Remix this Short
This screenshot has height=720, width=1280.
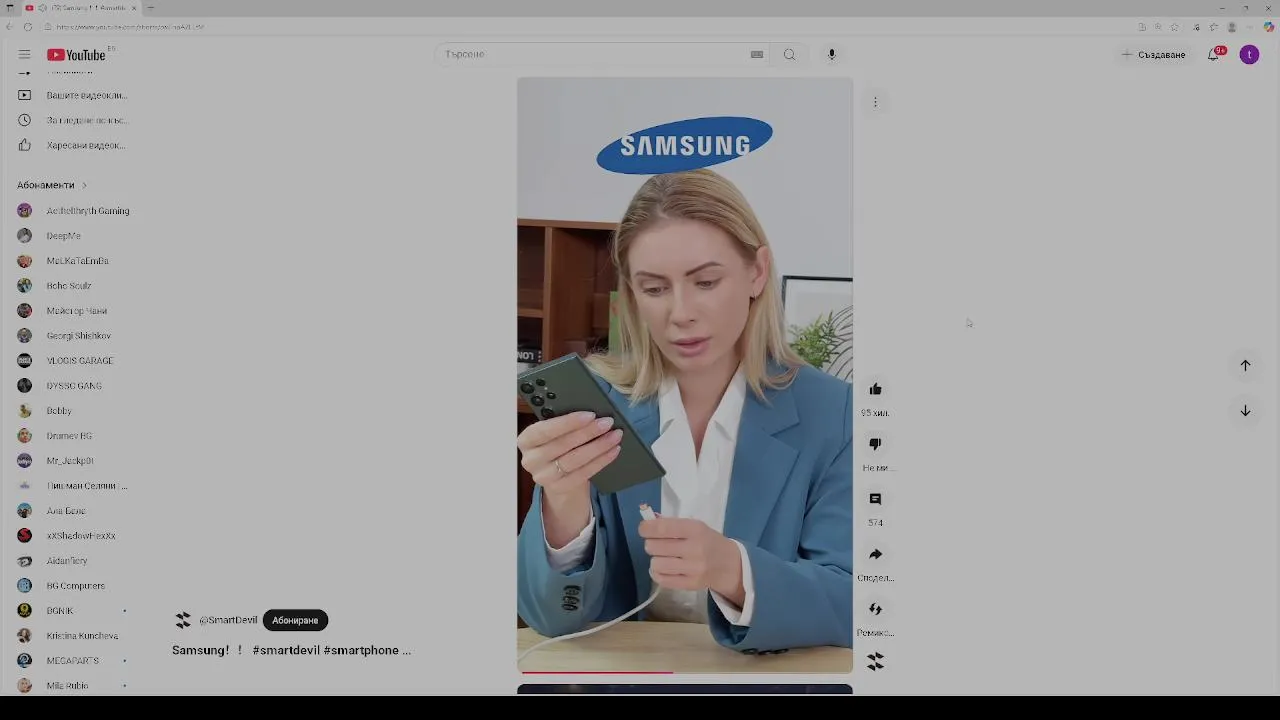pos(875,609)
